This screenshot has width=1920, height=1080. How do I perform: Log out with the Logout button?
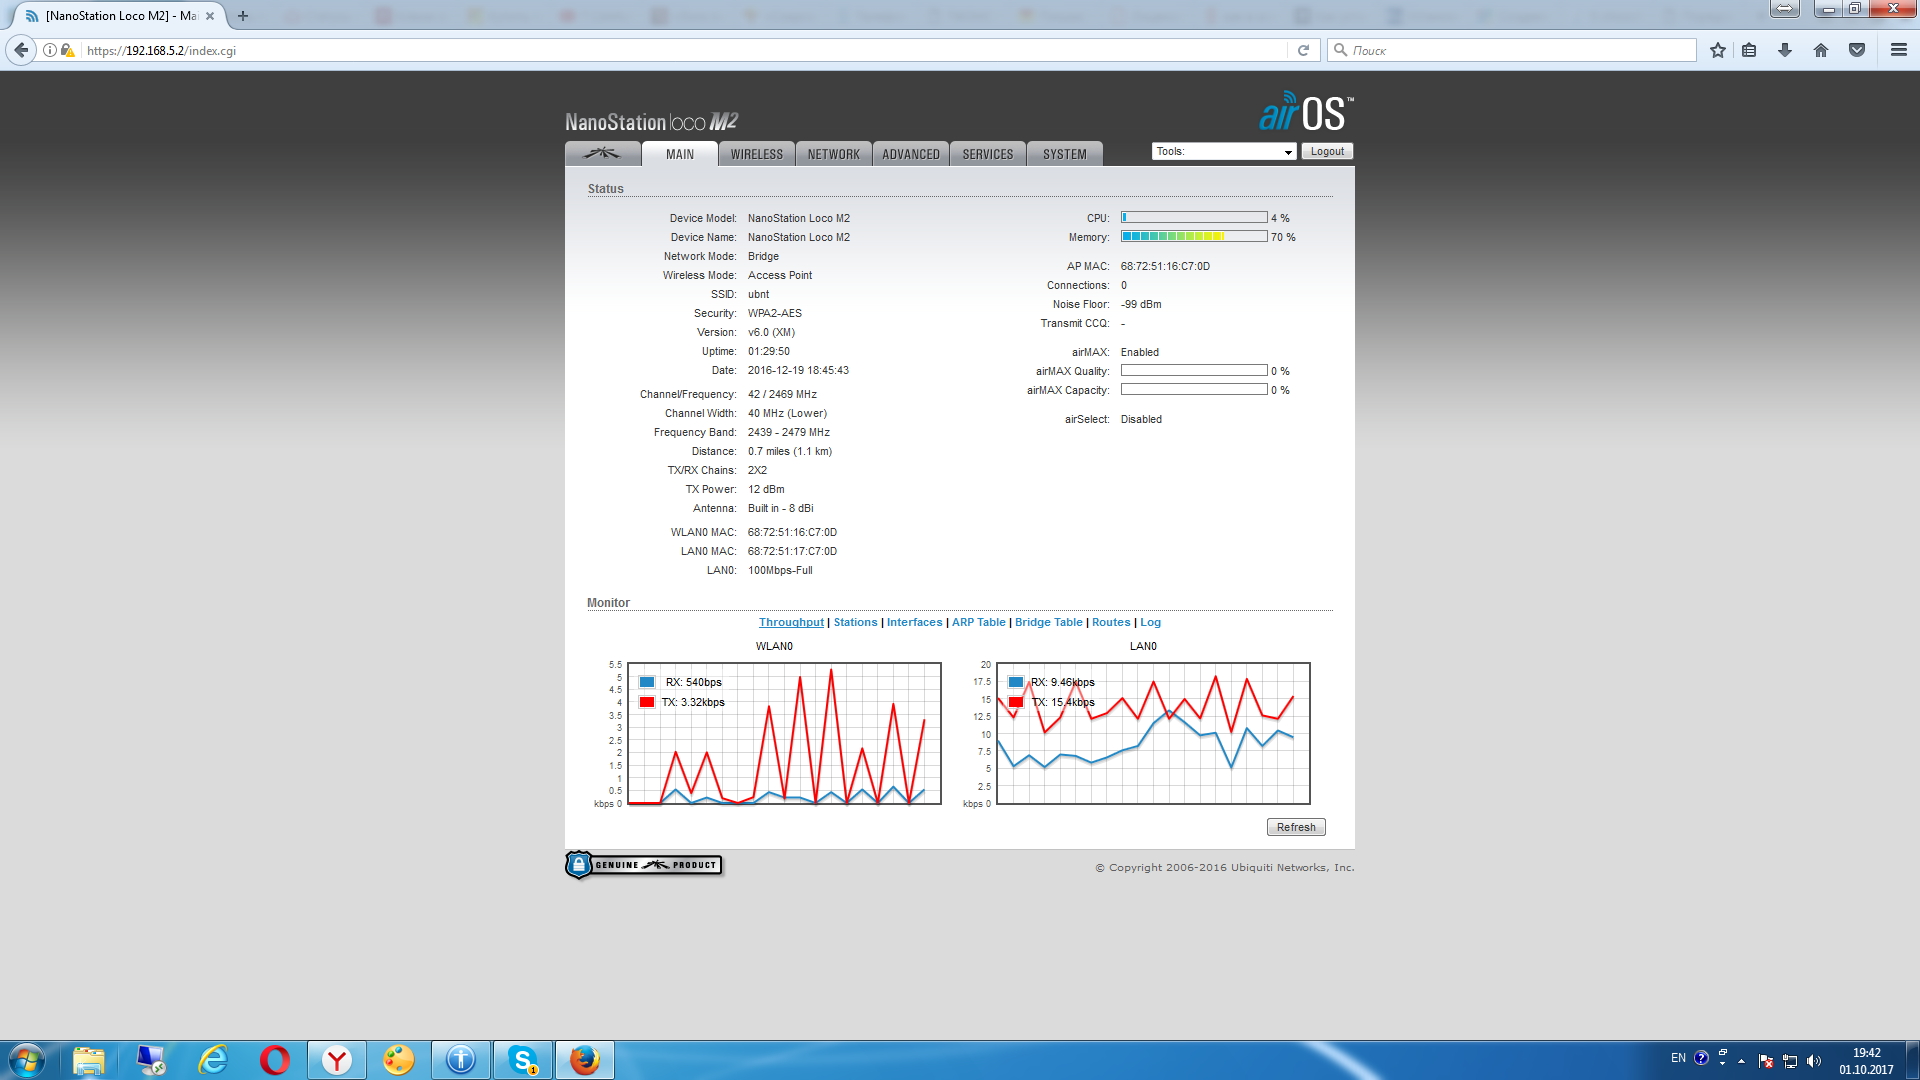pyautogui.click(x=1327, y=152)
